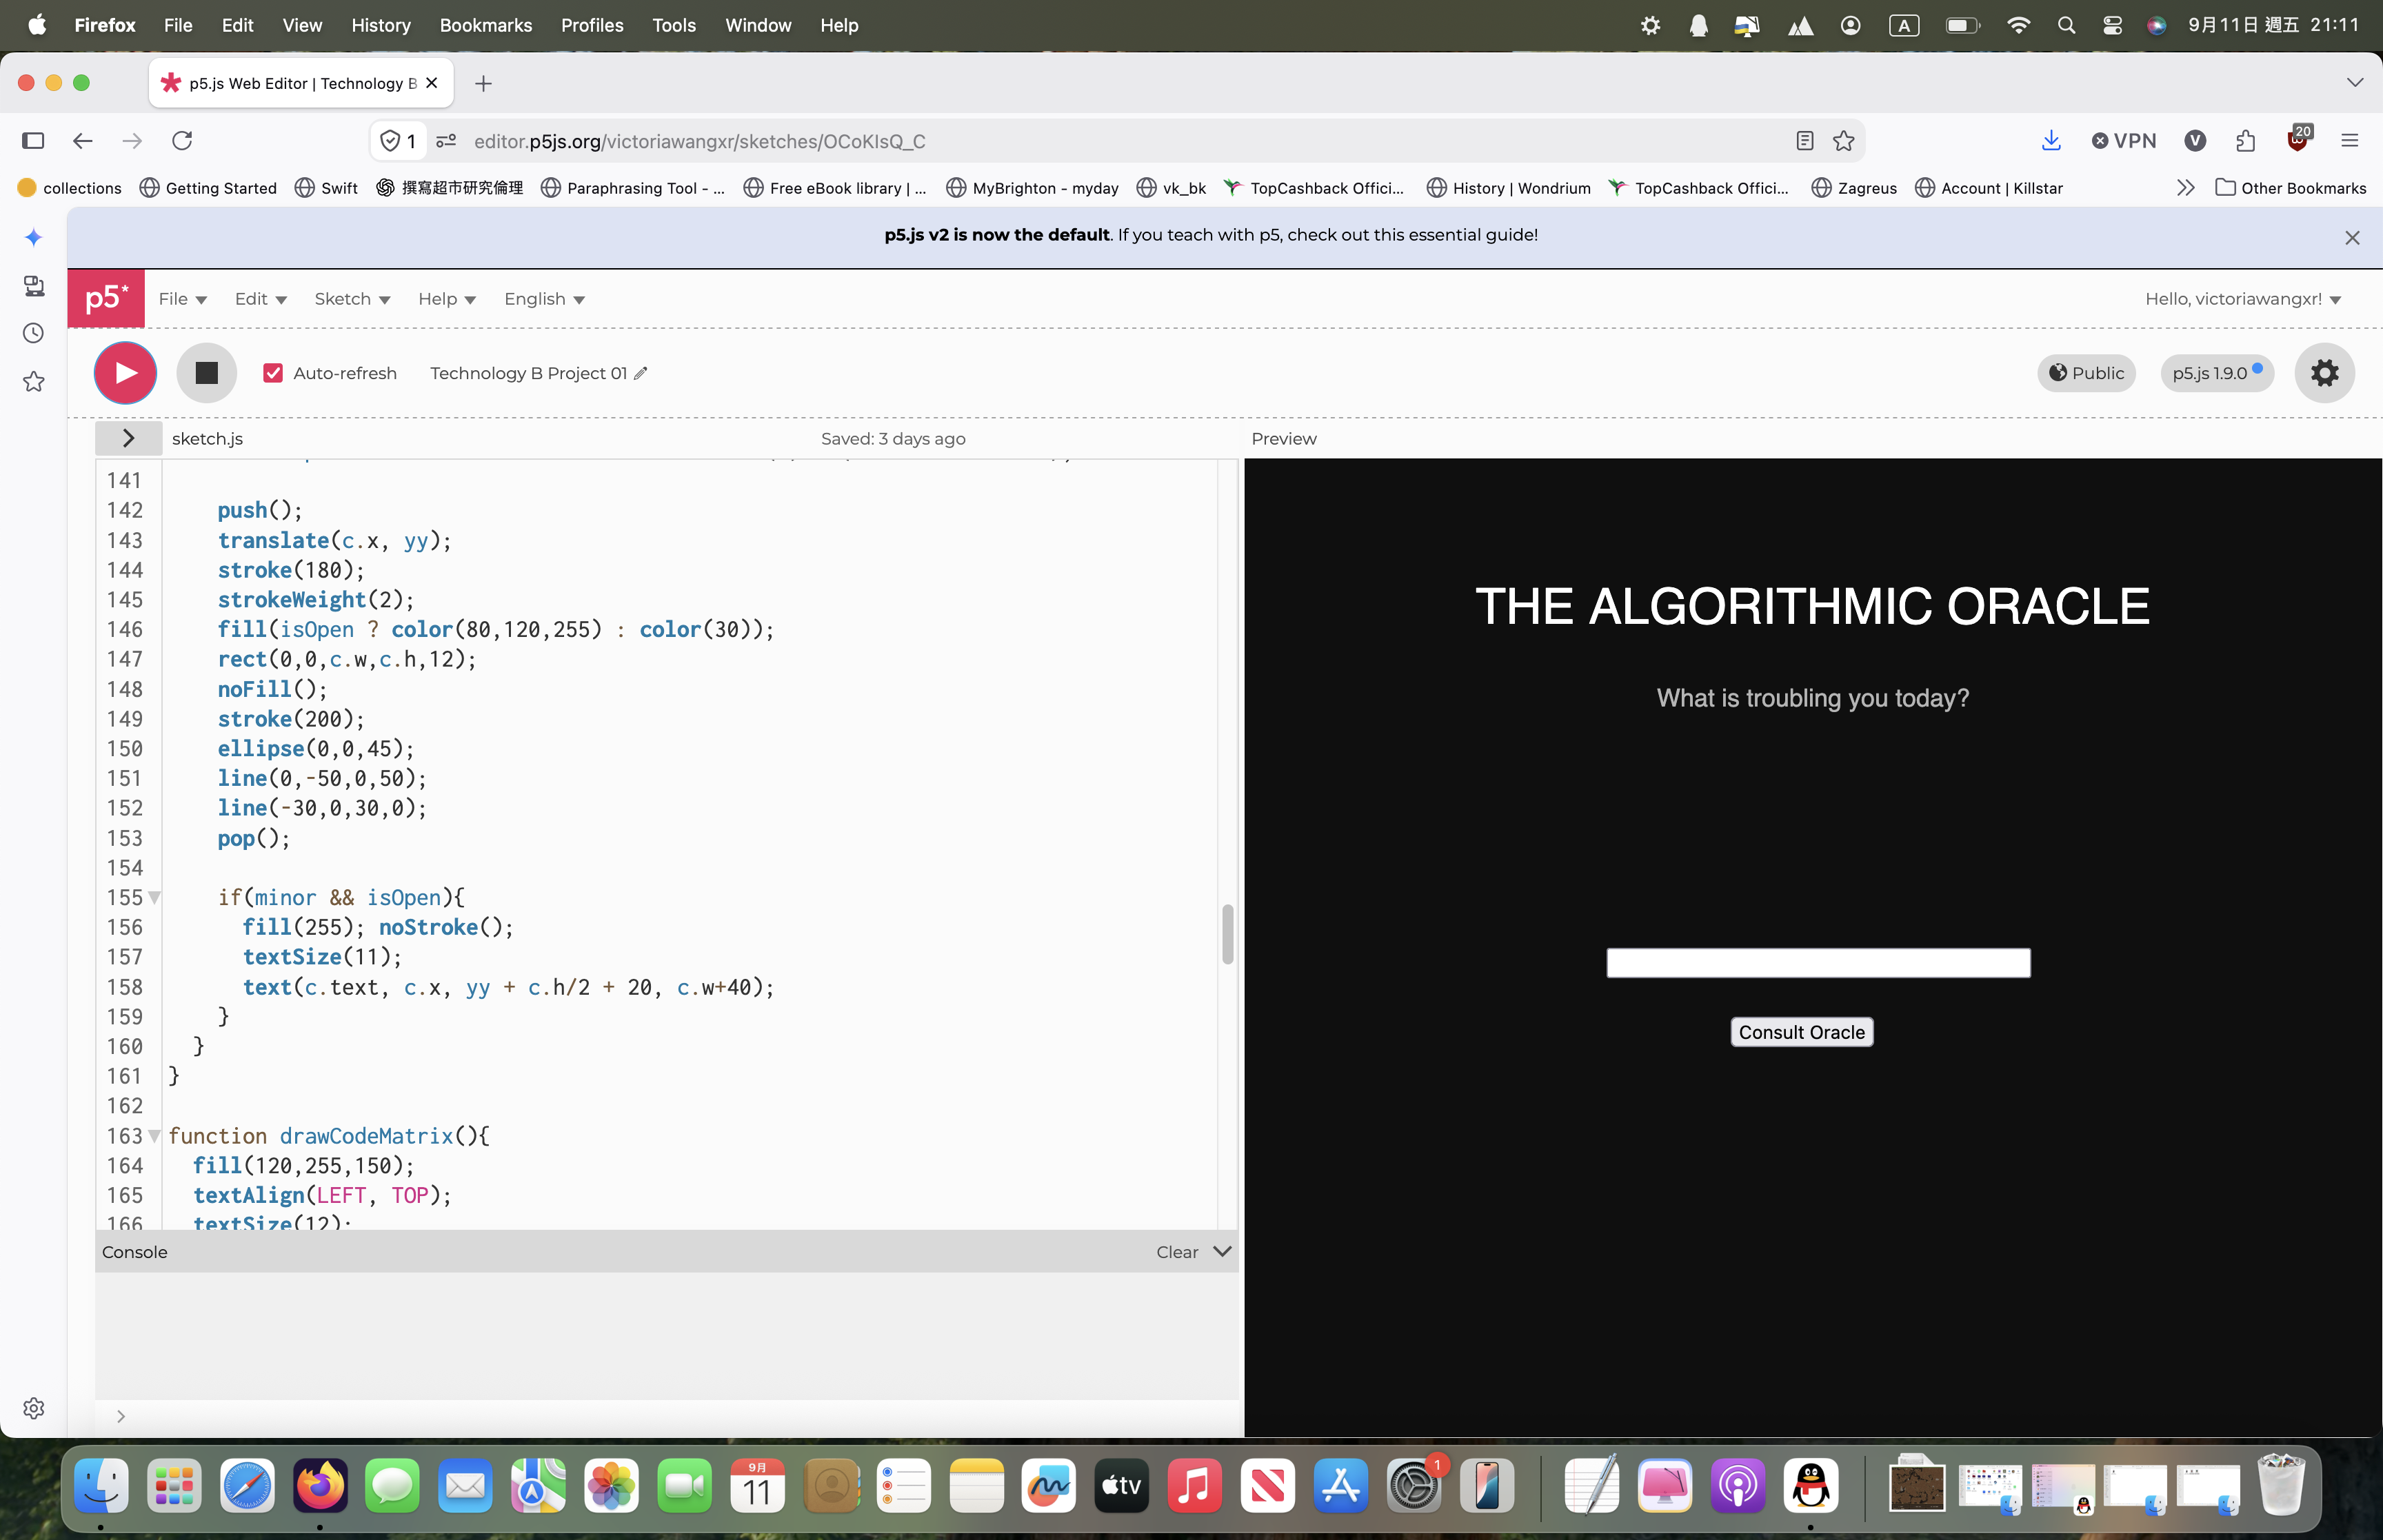Edit the sketch name with the pencil icon
The height and width of the screenshot is (1540, 2383).
[x=641, y=373]
